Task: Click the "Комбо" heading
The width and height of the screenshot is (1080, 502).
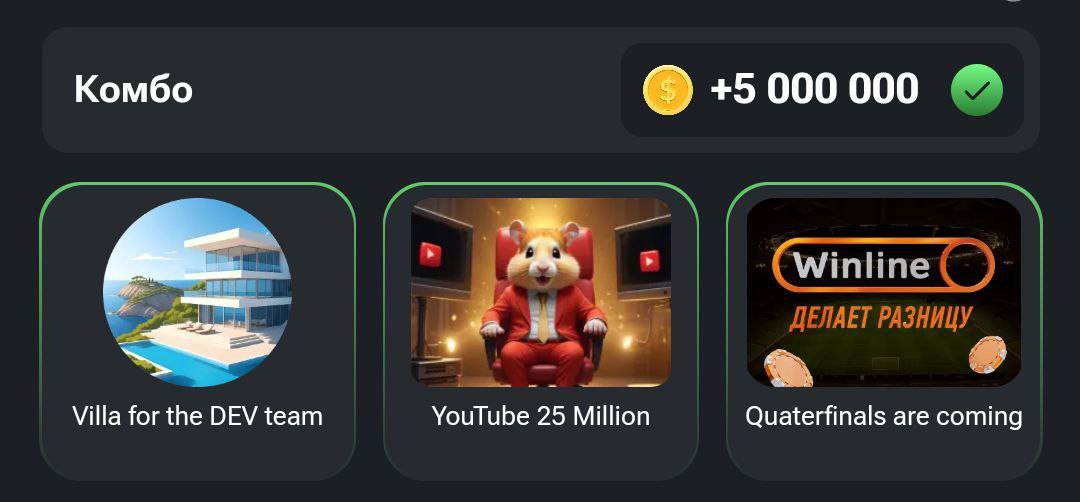Action: [133, 90]
